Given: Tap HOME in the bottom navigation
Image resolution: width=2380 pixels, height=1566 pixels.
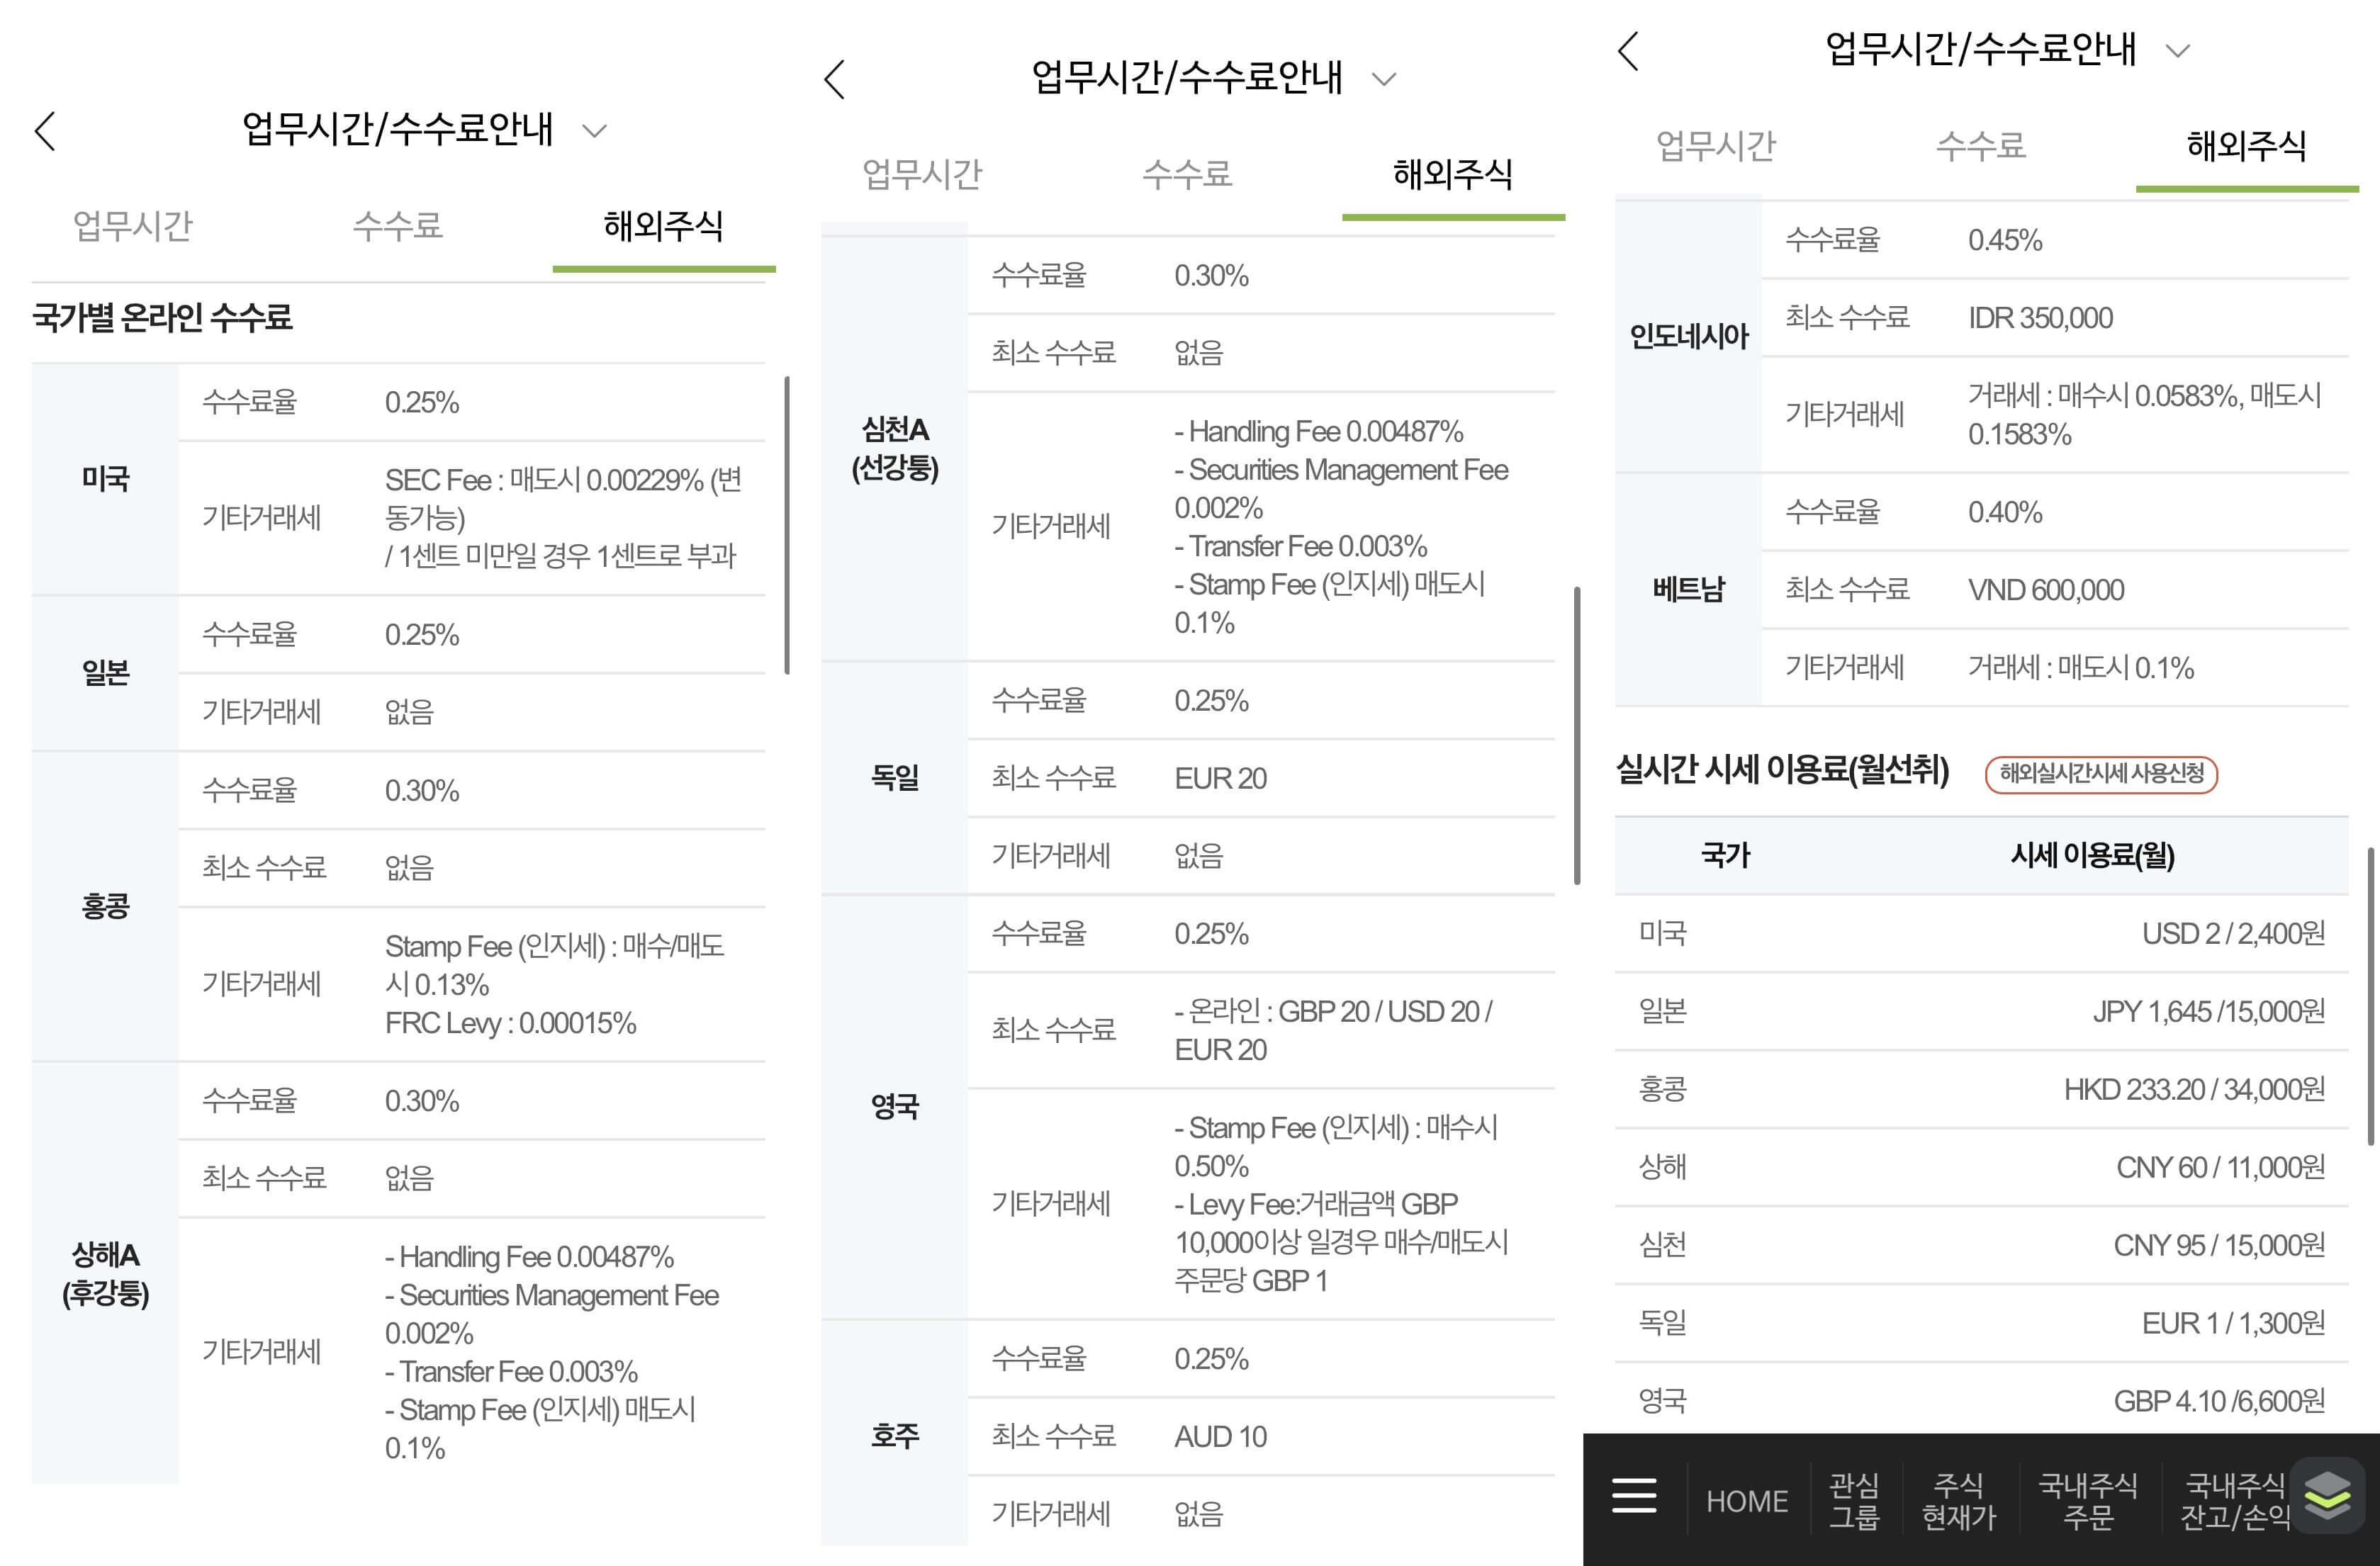Looking at the screenshot, I should 1747,1497.
